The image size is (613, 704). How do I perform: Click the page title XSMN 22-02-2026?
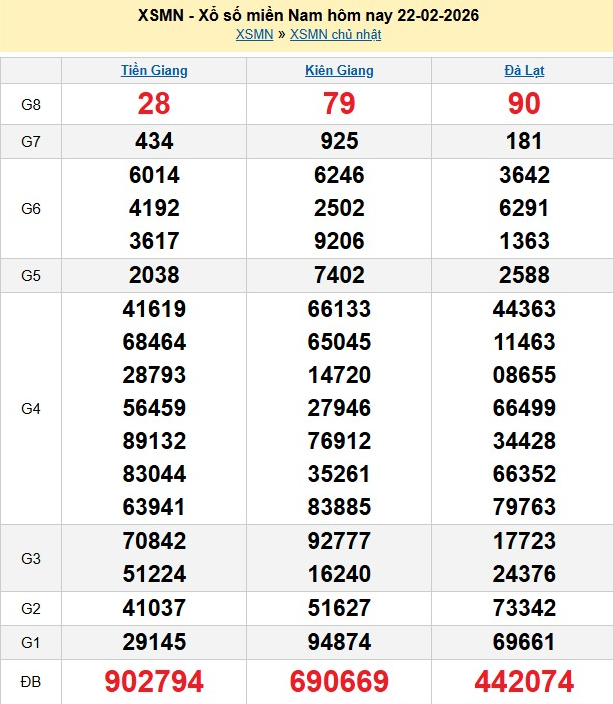point(307,16)
